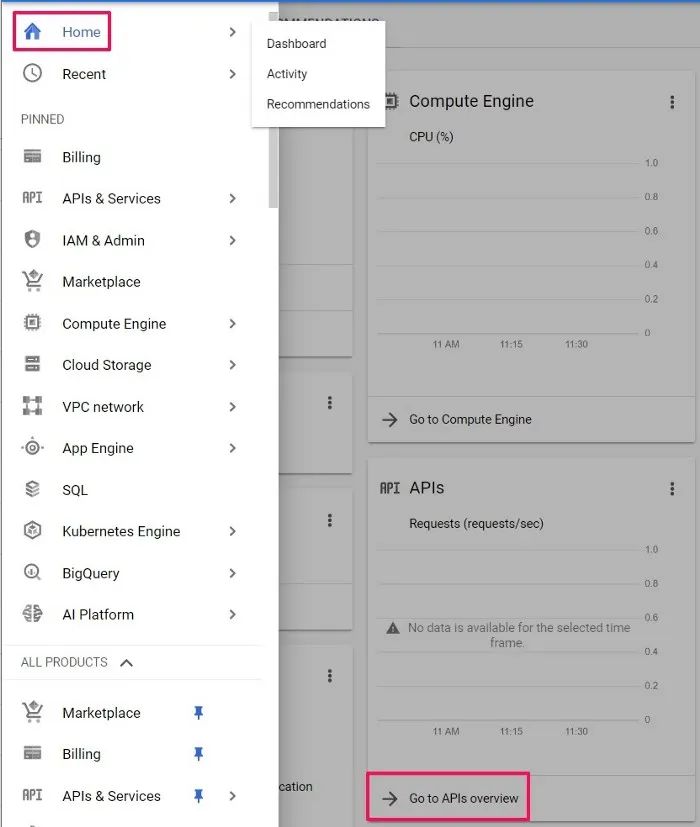Image resolution: width=700 pixels, height=827 pixels.
Task: Click the SQL service icon
Action: (32, 489)
